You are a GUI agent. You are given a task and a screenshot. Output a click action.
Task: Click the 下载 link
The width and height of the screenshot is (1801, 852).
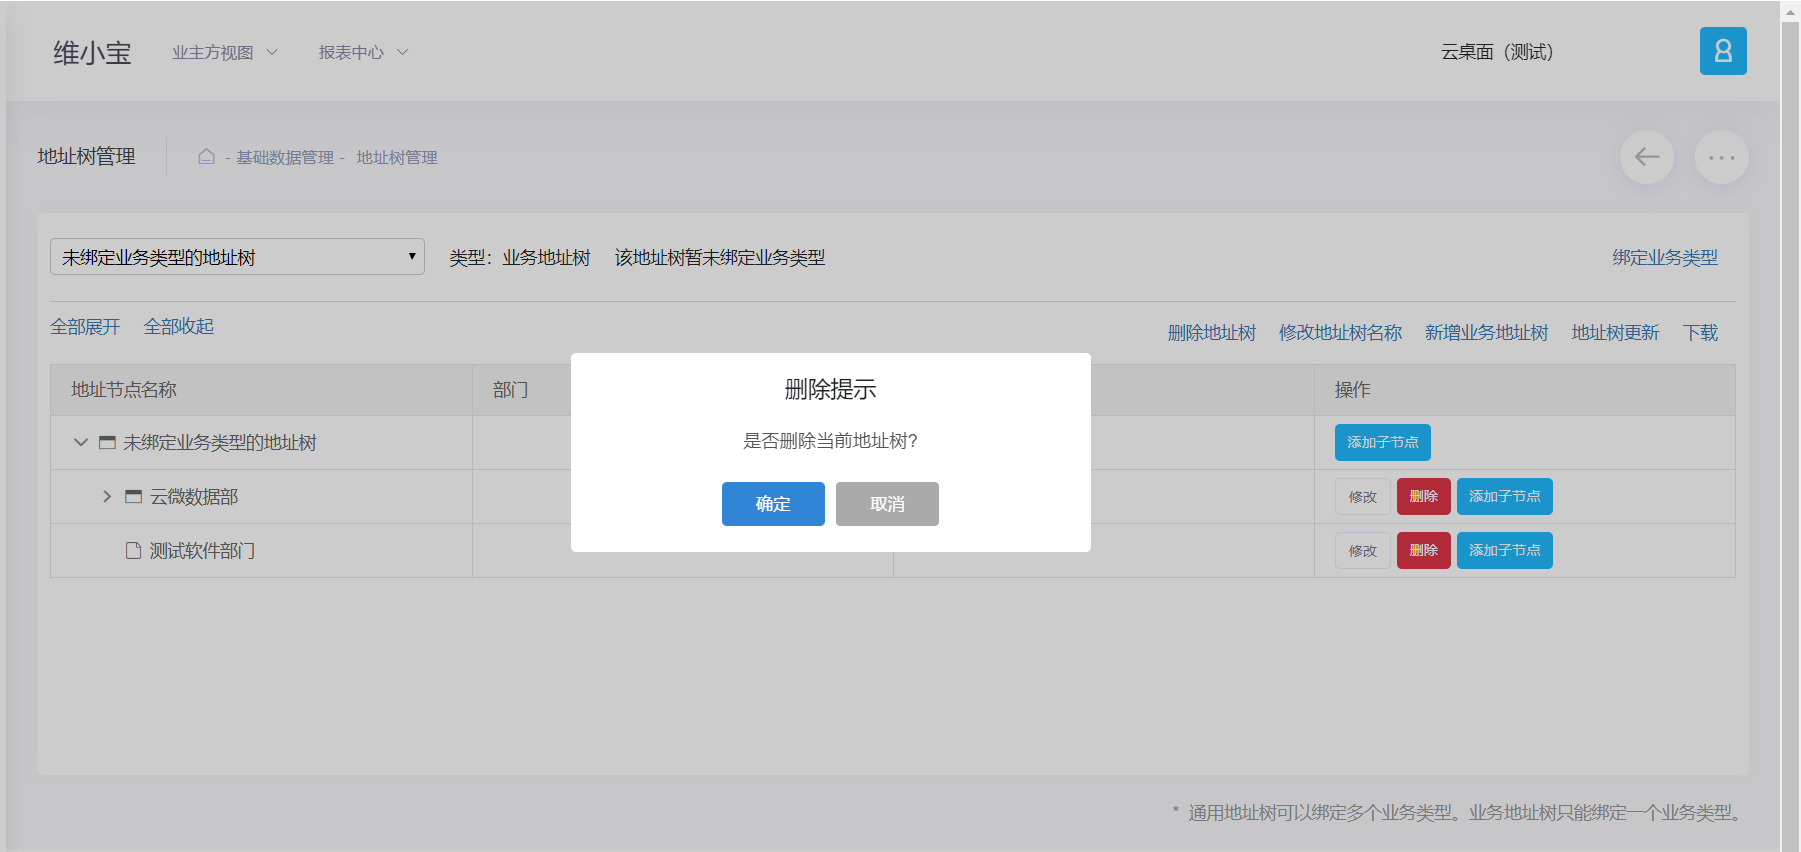(x=1700, y=333)
